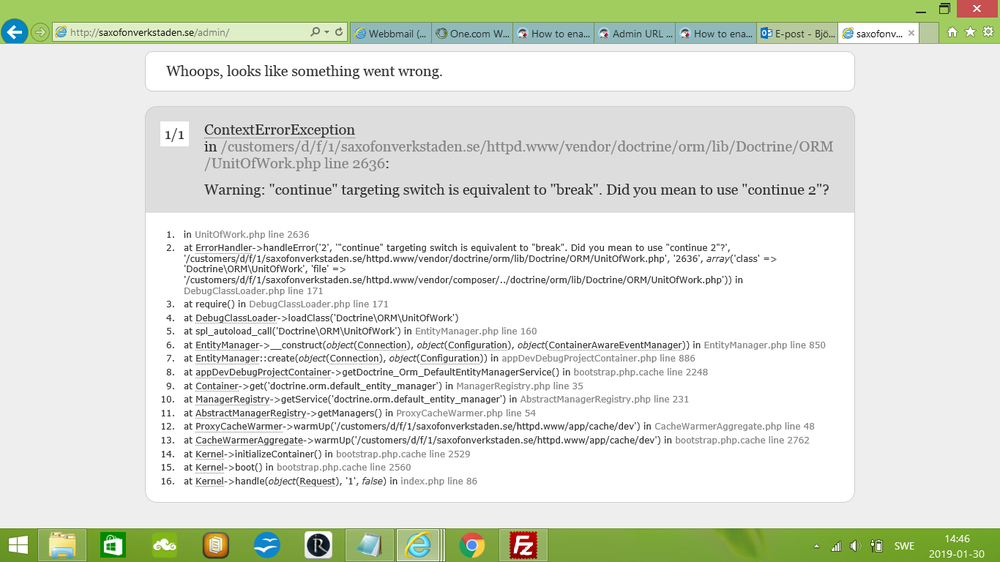Open the Windows Start button
1000x562 pixels.
click(x=18, y=545)
